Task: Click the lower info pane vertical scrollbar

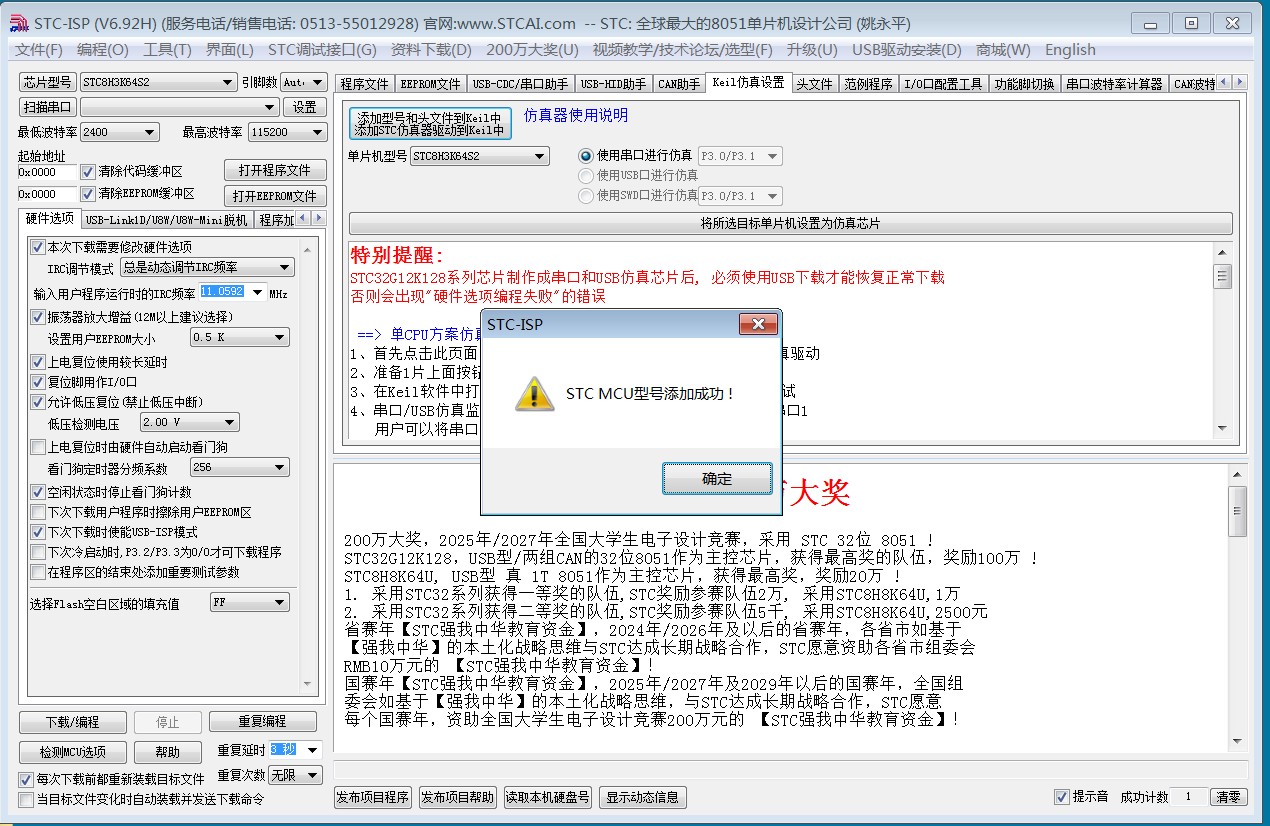Action: point(1238,608)
